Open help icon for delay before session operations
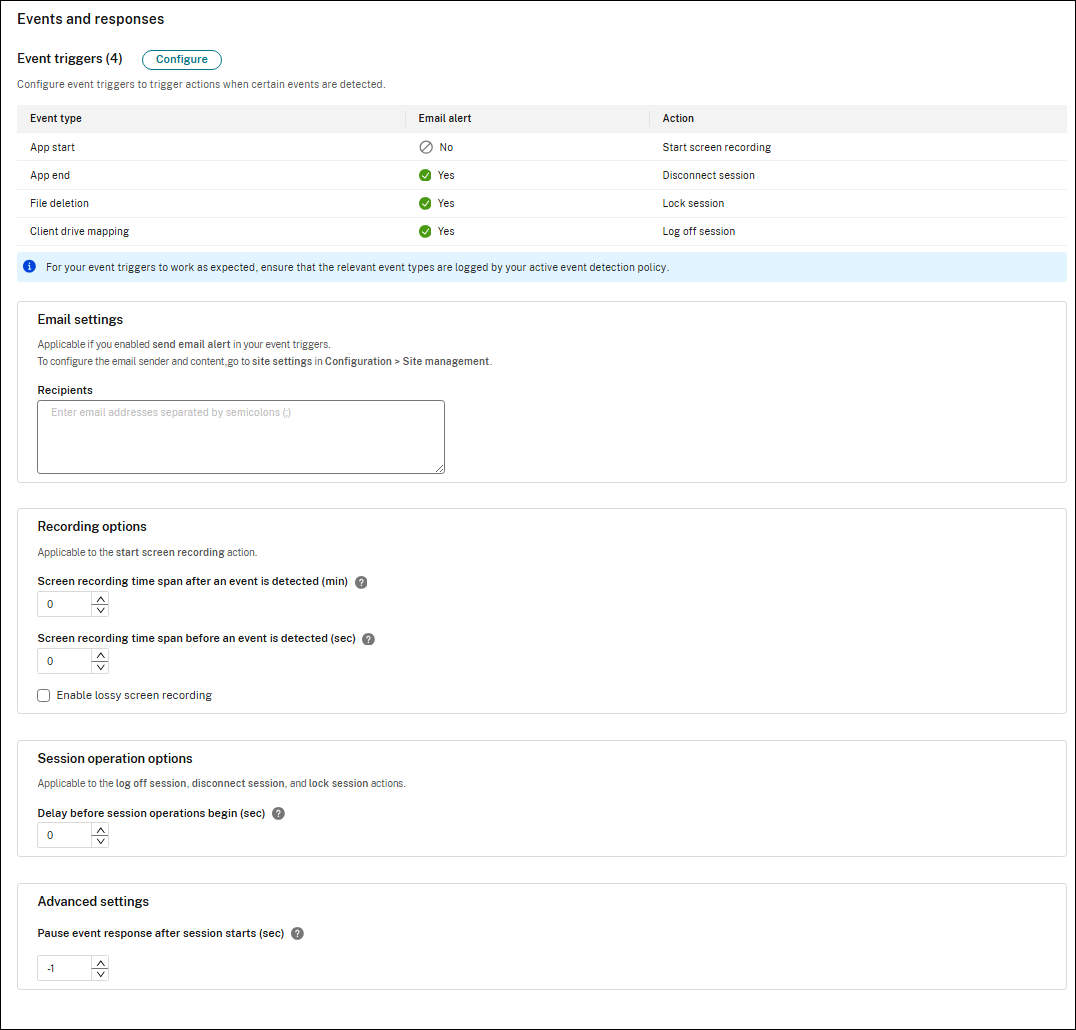Screen dimensions: 1076x1030 pos(278,814)
